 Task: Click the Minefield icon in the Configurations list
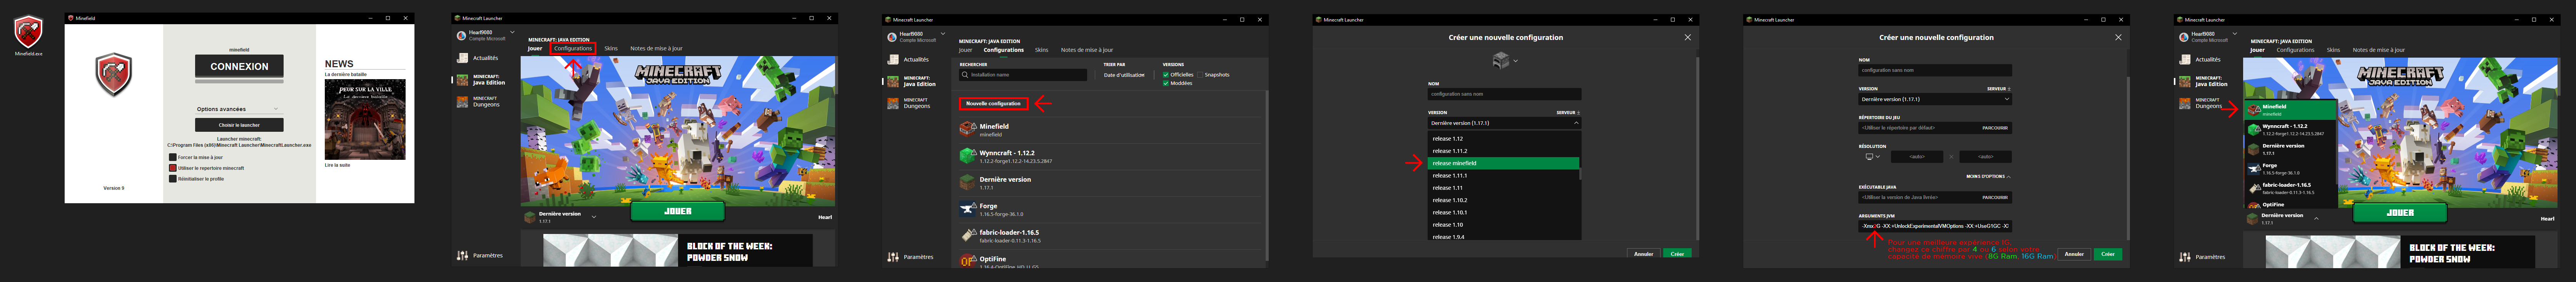(x=967, y=129)
